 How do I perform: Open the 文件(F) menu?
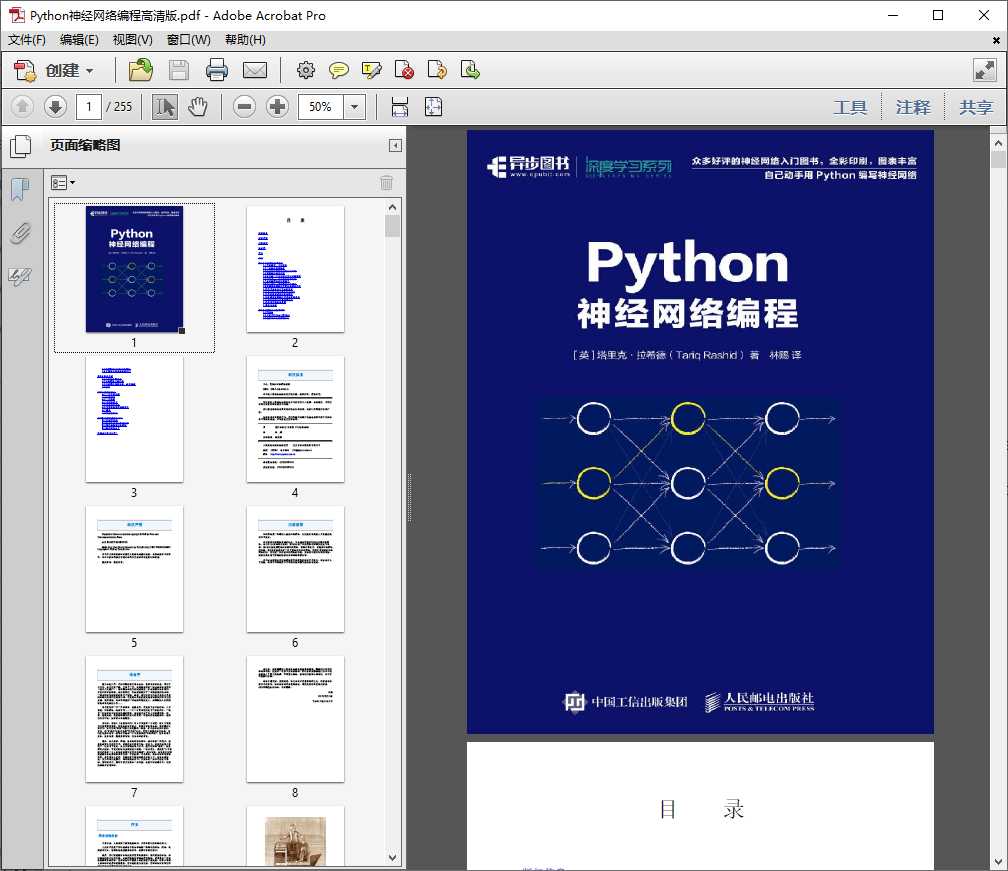pyautogui.click(x=26, y=40)
